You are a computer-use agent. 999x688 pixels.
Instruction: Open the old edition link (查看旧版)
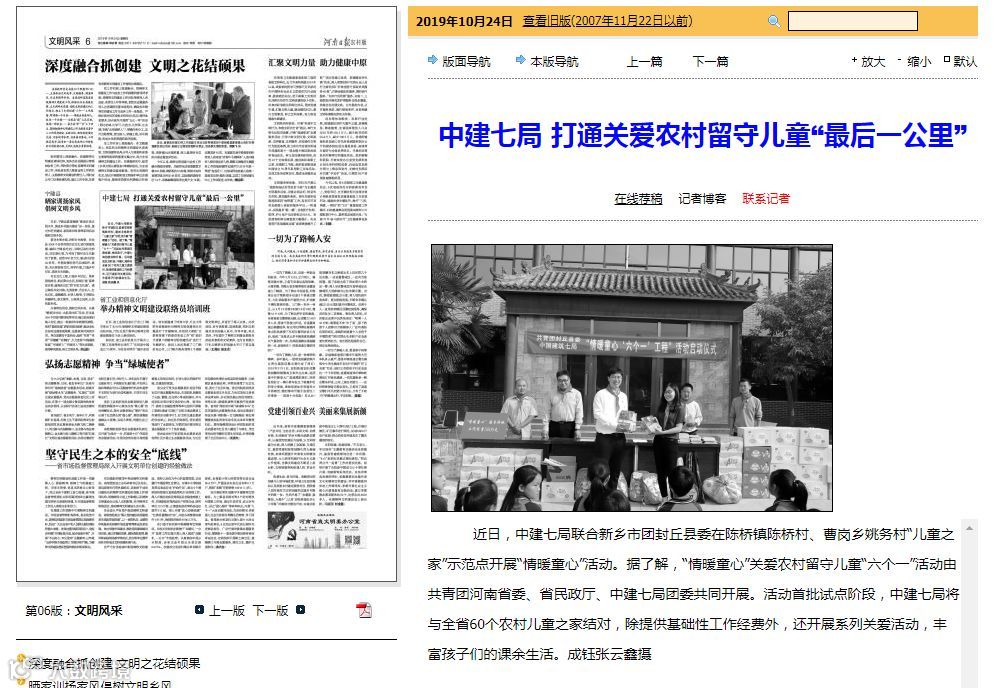[607, 21]
